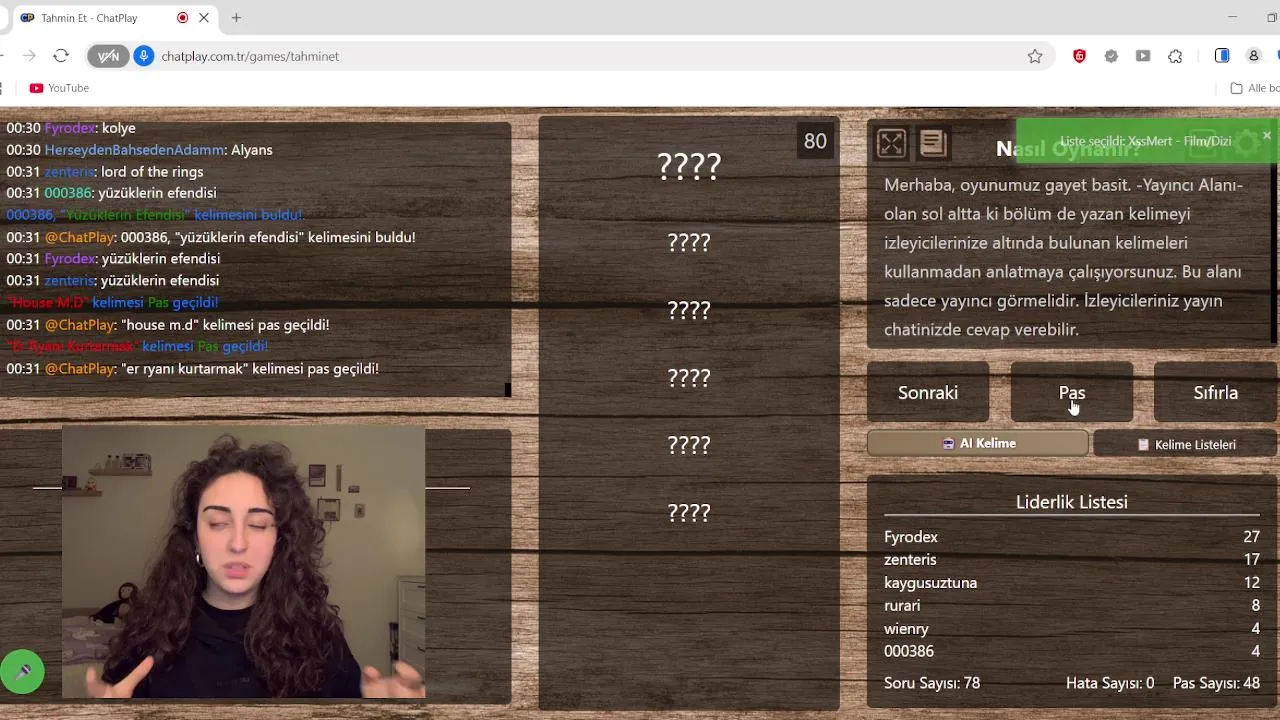Click the Sonraki button

[x=928, y=393]
